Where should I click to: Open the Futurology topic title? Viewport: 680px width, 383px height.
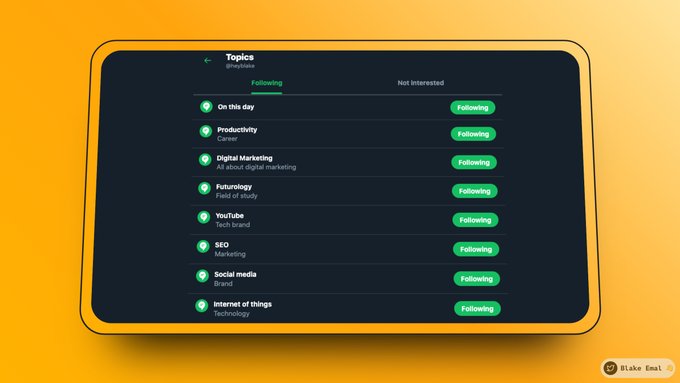tap(234, 187)
